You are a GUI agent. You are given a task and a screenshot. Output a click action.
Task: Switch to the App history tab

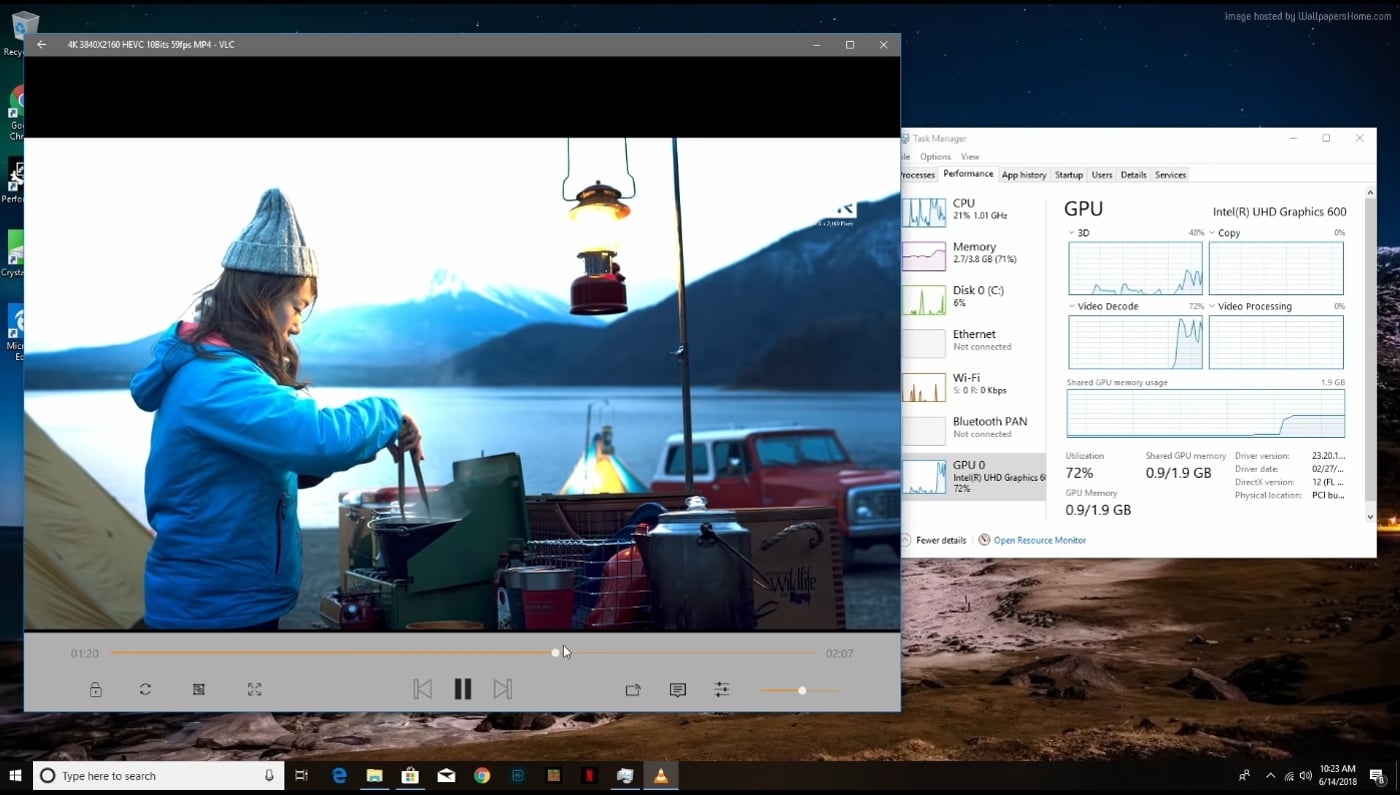pos(1023,175)
